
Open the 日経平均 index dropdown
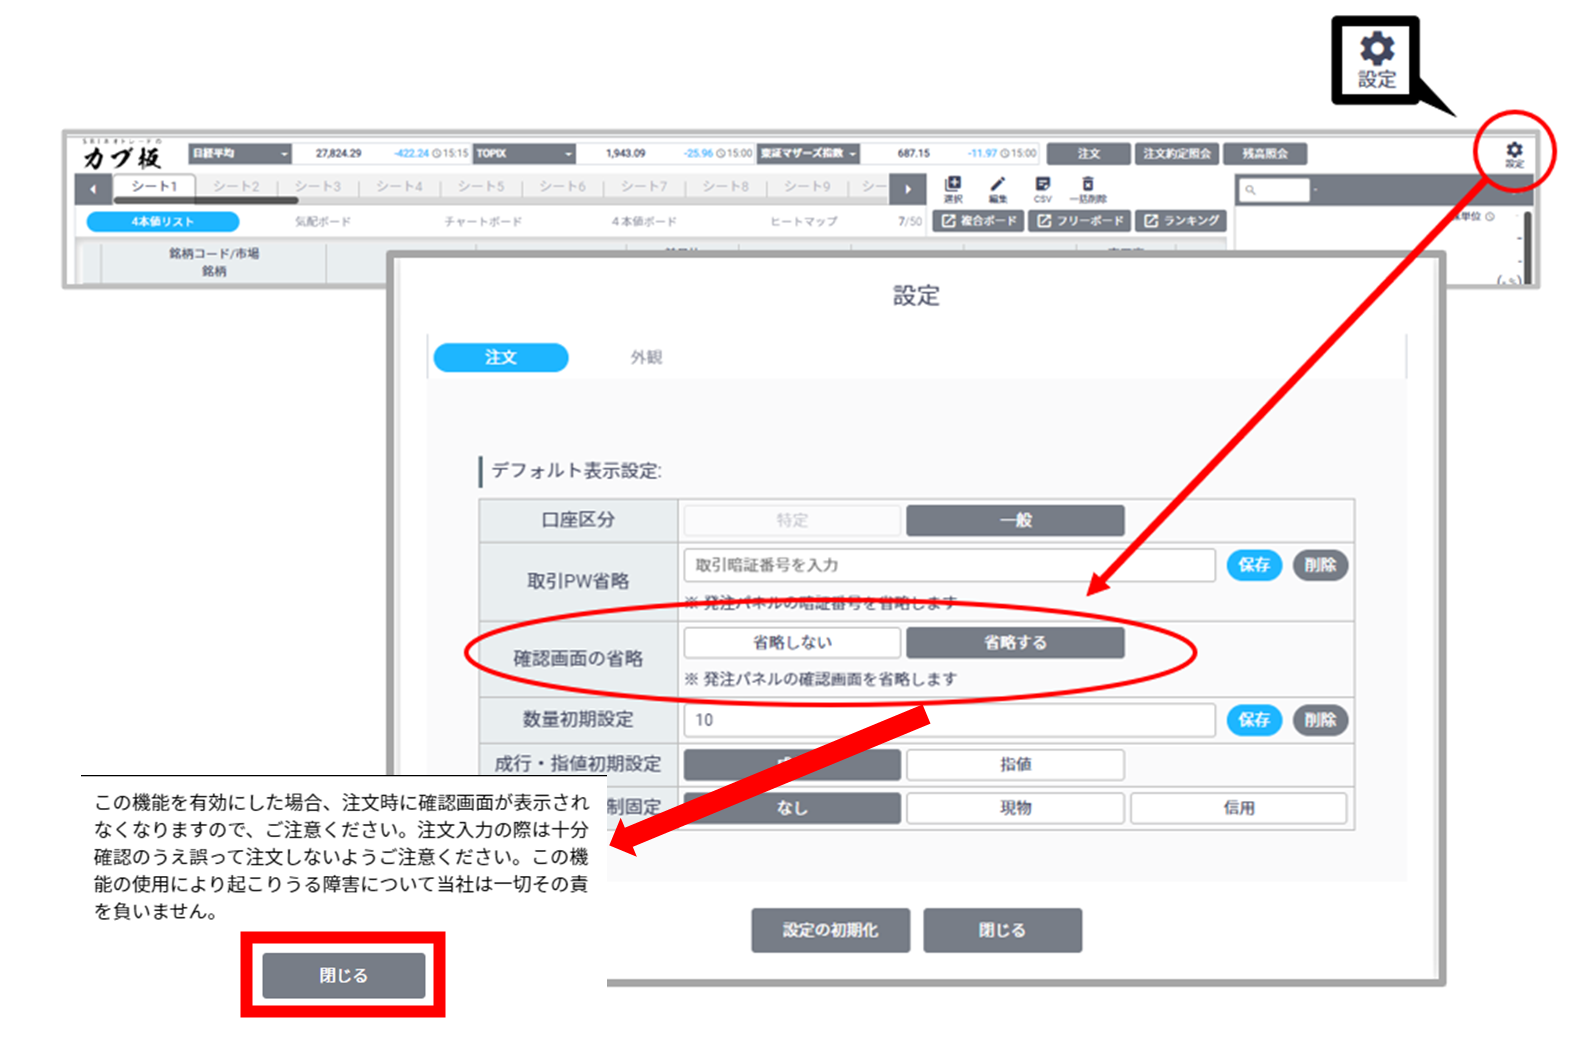coord(240,153)
